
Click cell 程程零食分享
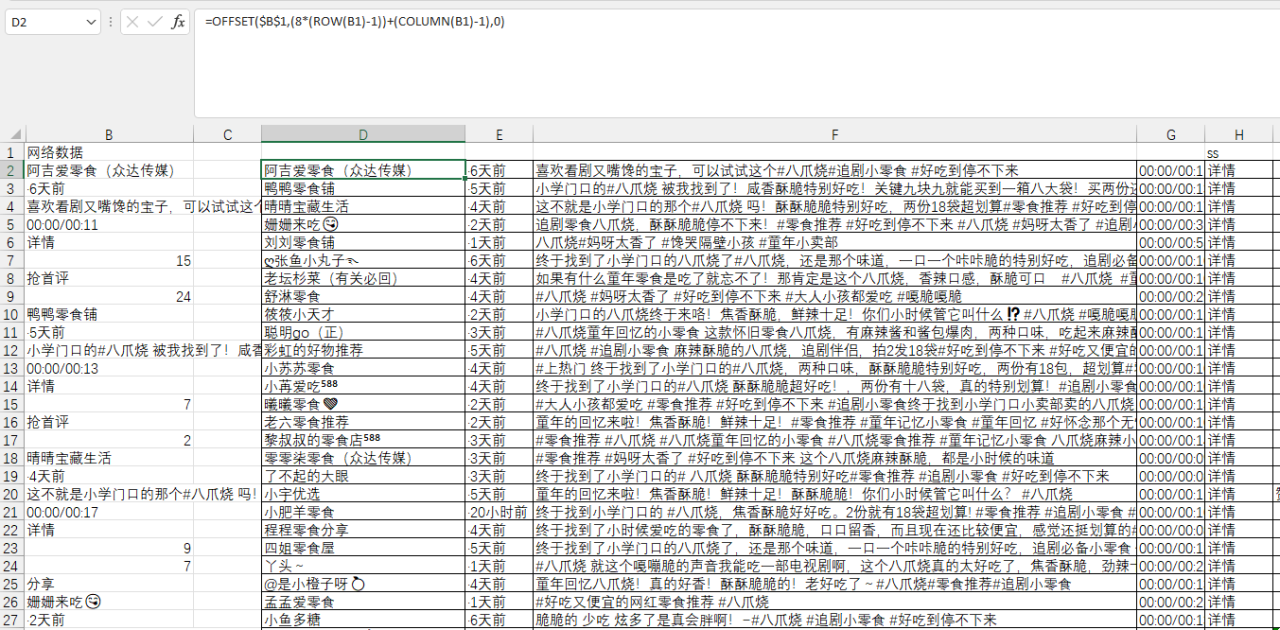tap(363, 531)
